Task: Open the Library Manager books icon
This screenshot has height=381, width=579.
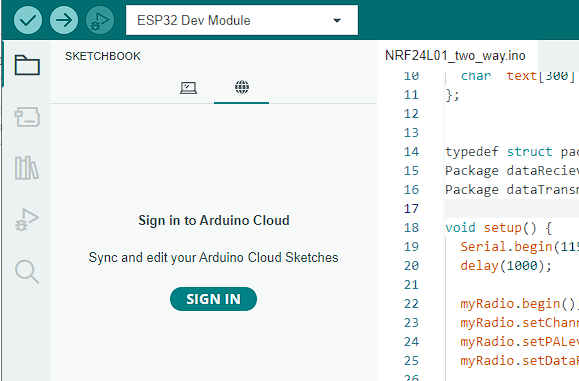Action: pos(27,168)
